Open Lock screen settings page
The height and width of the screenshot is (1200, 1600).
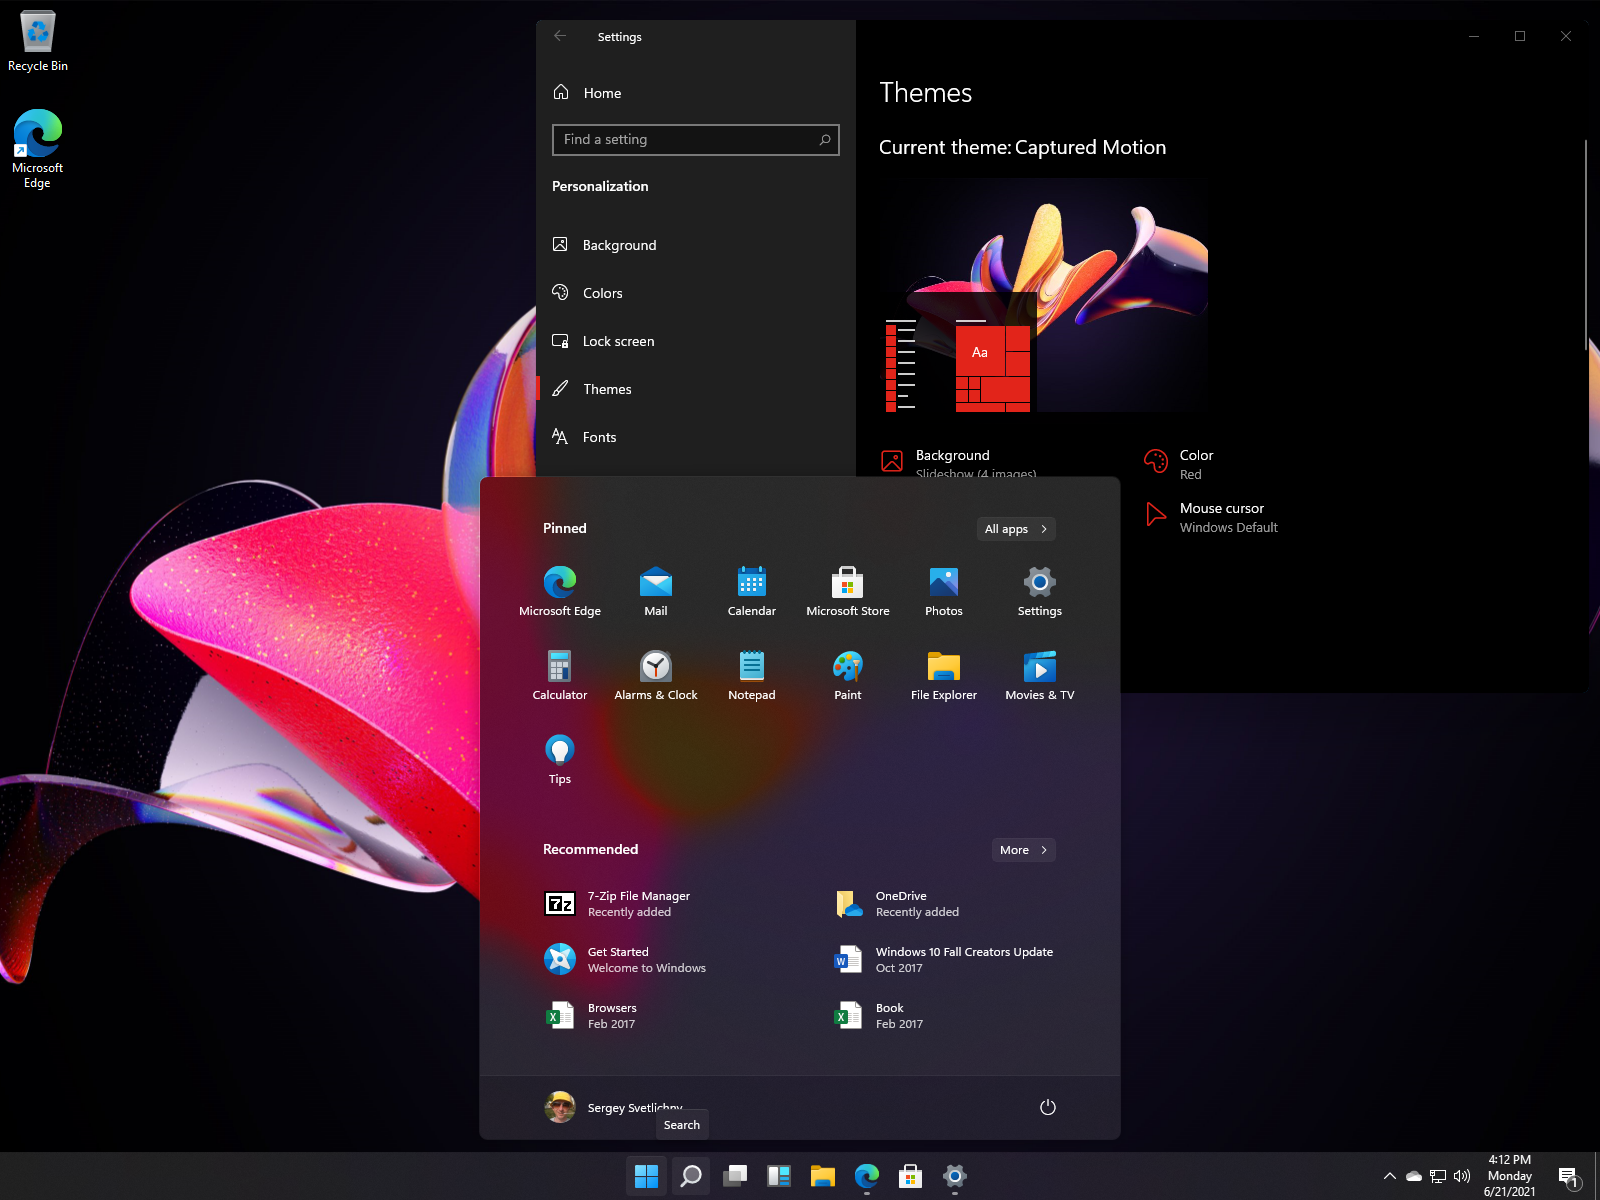[x=696, y=341]
